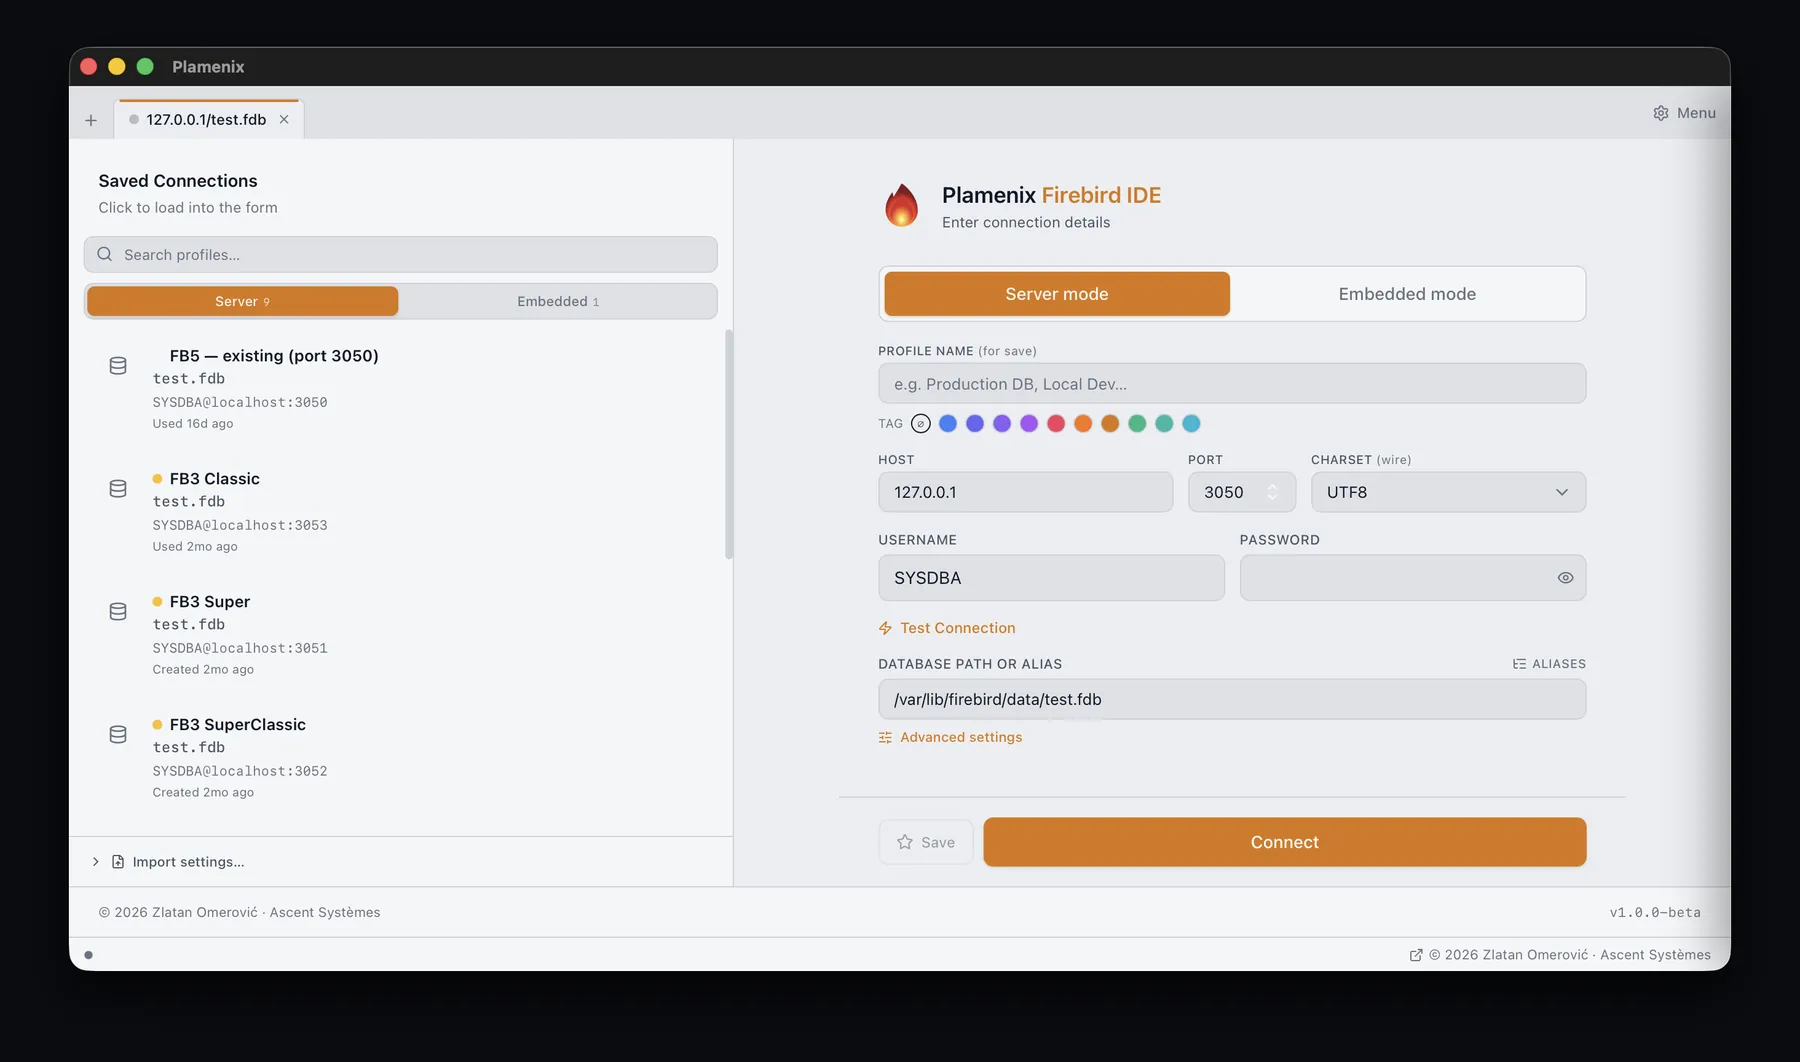Viewport: 1800px width, 1062px height.
Task: Click the Search profiles field
Action: click(400, 254)
